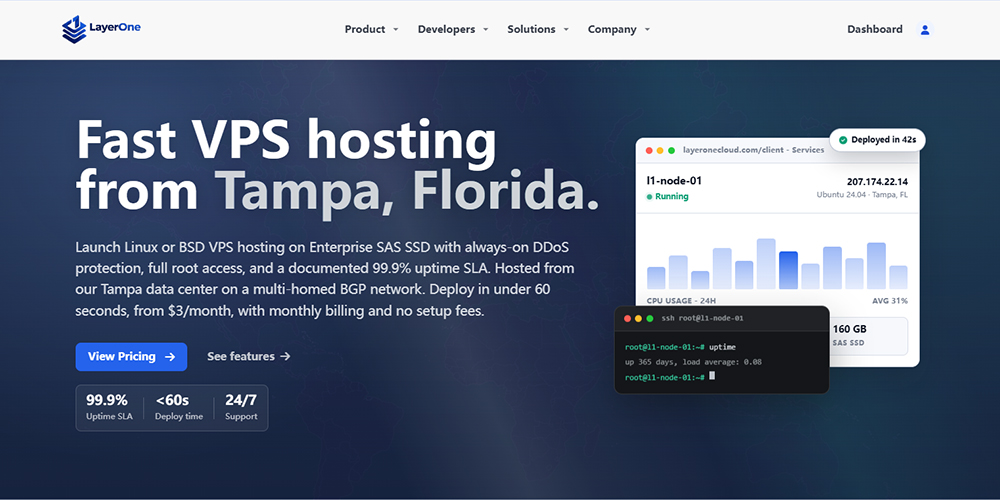Image resolution: width=1000 pixels, height=500 pixels.
Task: Click the arrow icon beside See features
Action: point(285,357)
